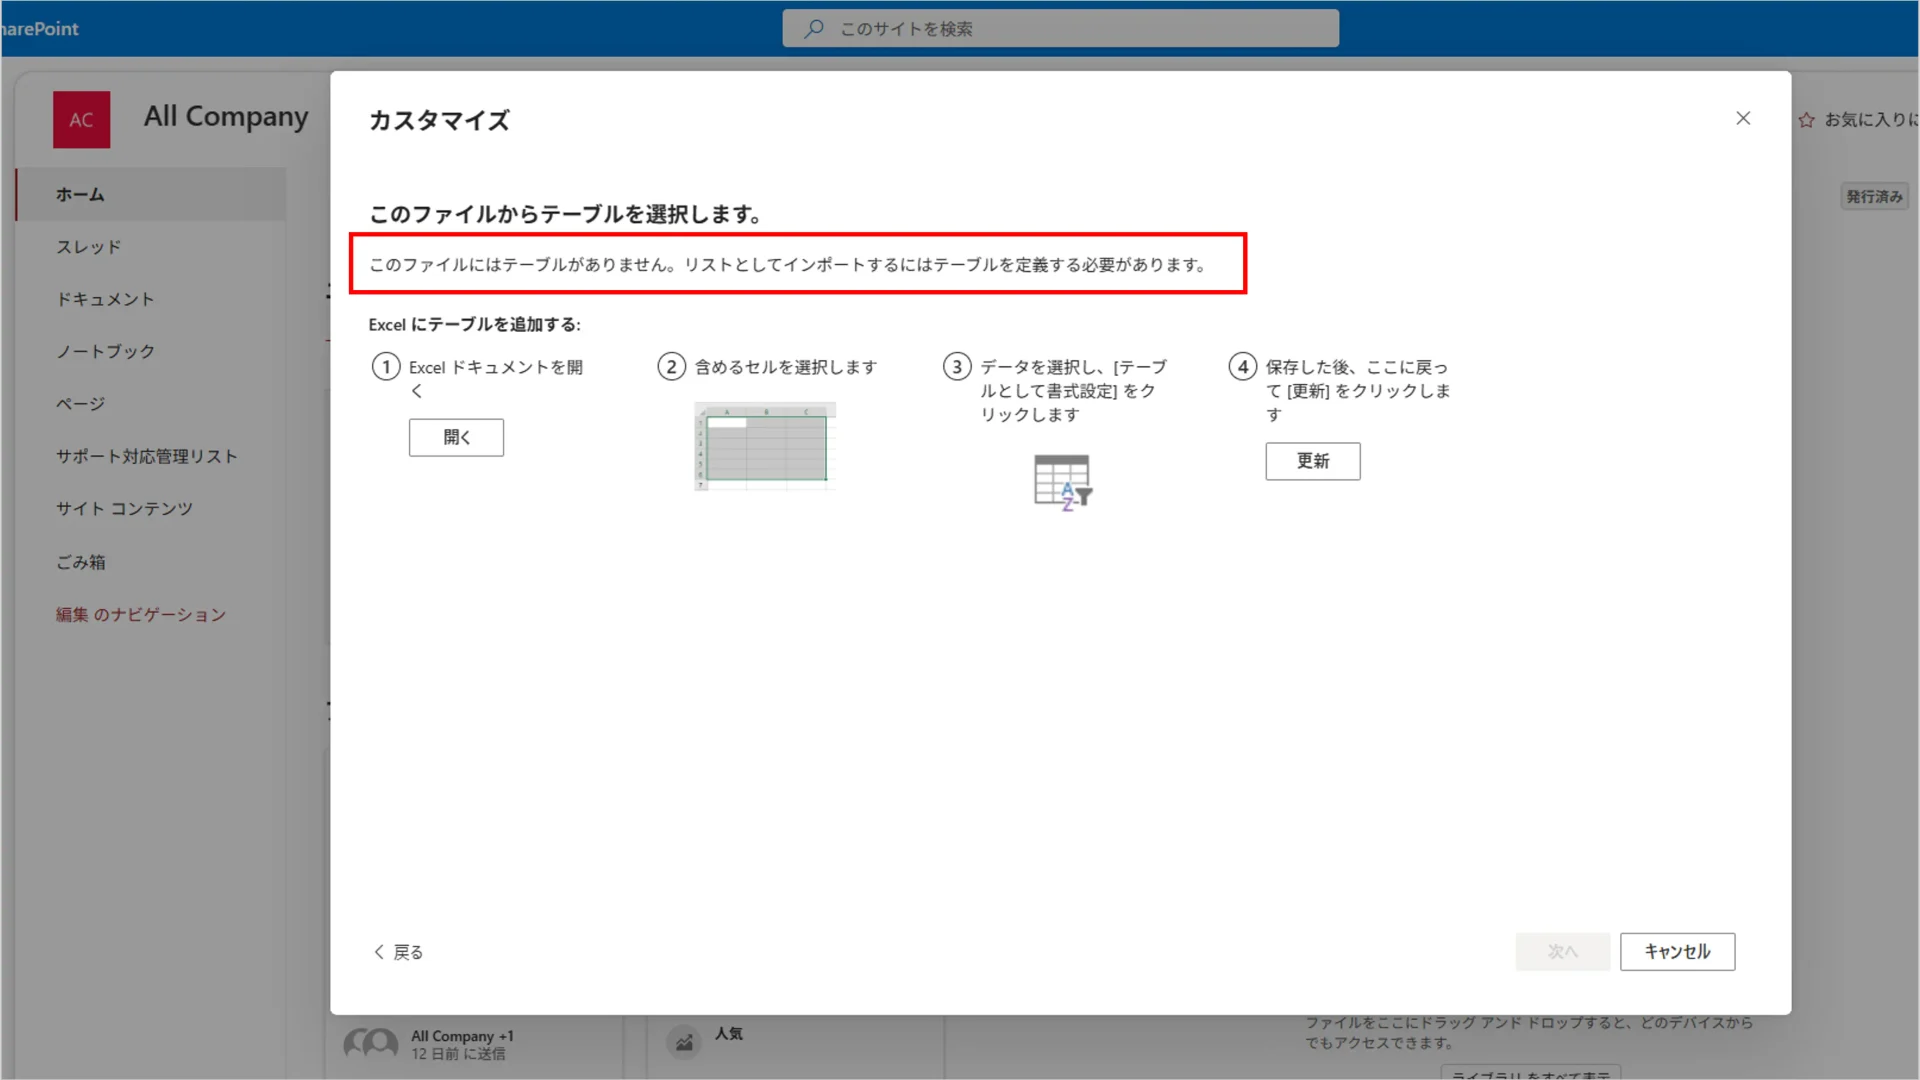Click the 次へ button

pos(1562,951)
